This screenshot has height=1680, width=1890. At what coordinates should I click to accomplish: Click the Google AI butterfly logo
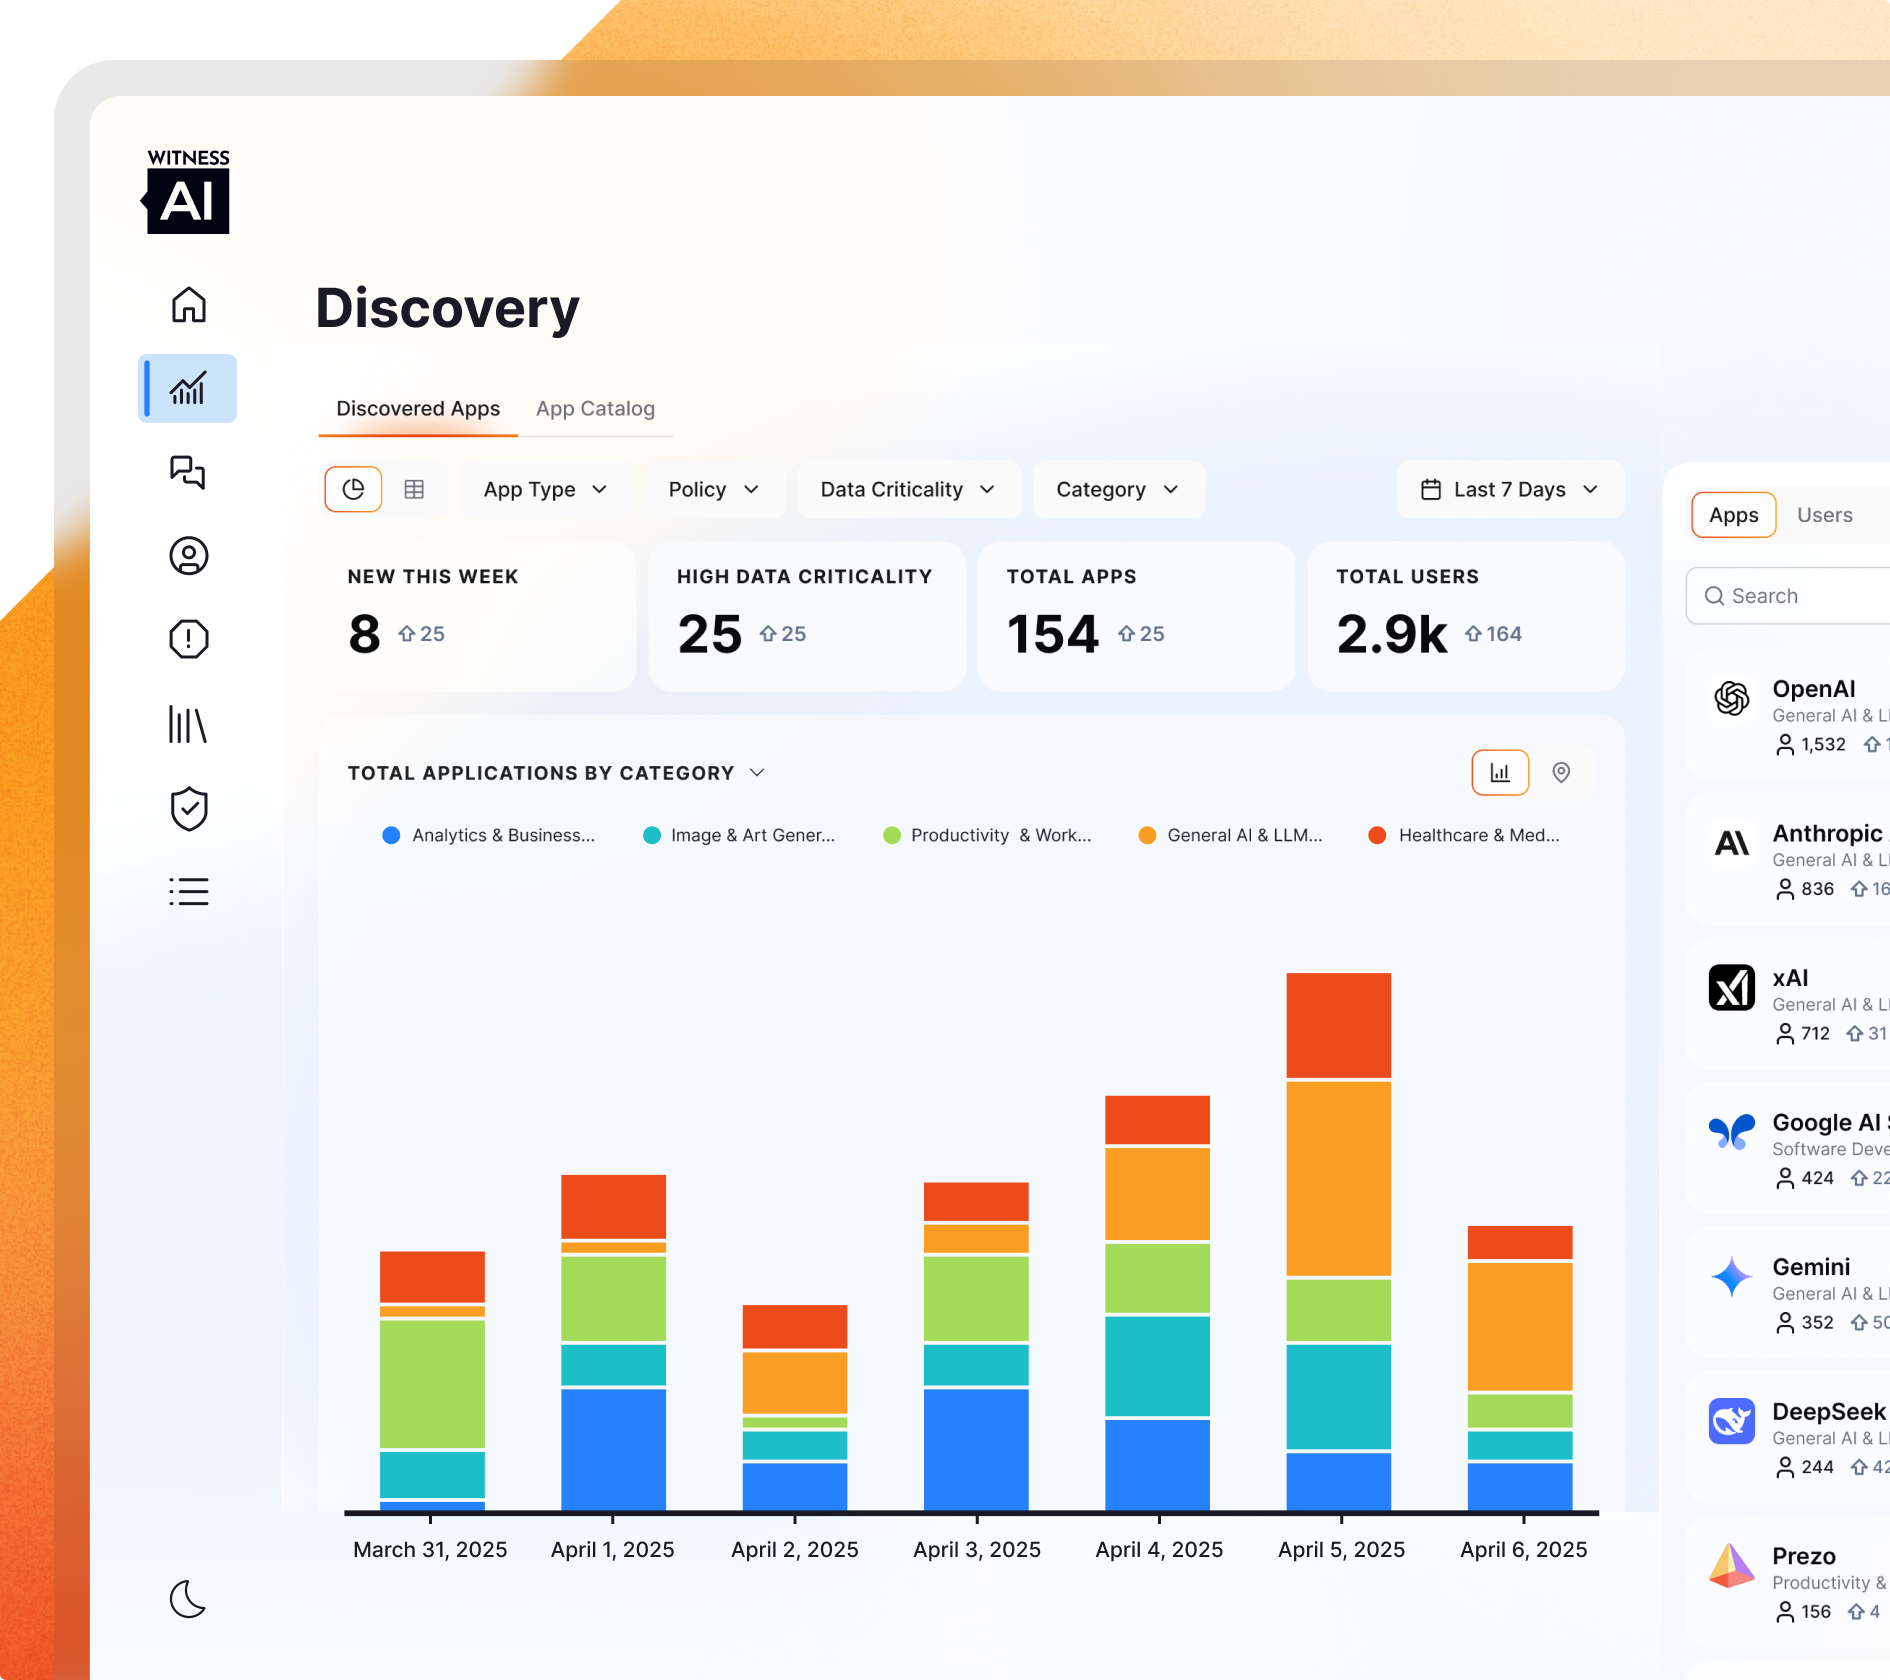(x=1732, y=1132)
